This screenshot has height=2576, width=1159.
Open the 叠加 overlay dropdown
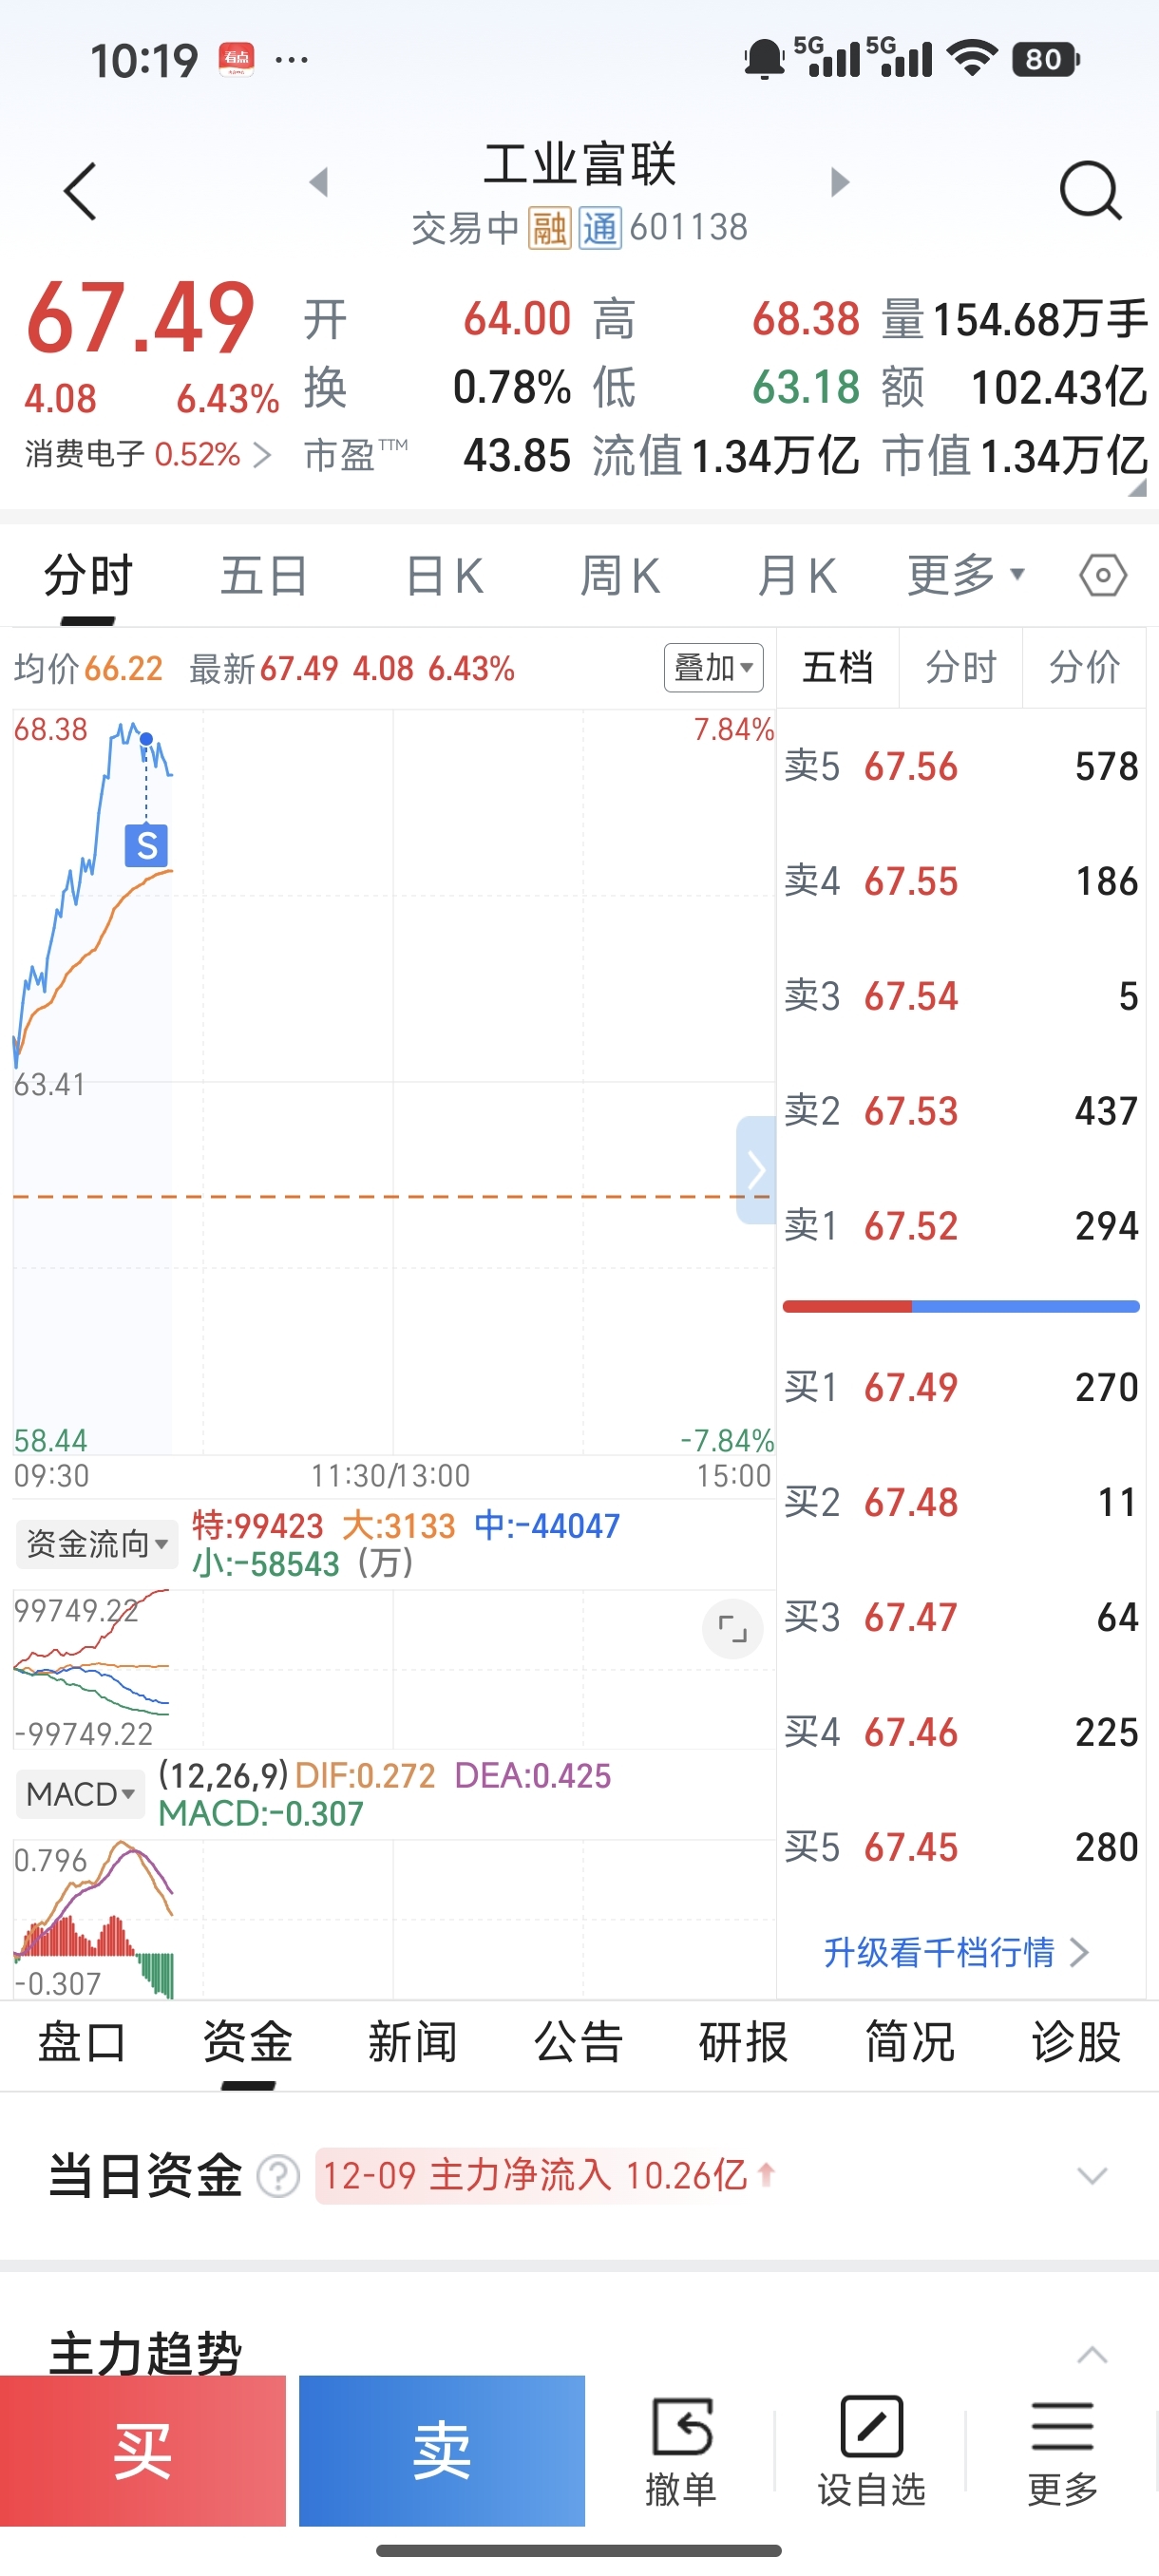point(713,667)
